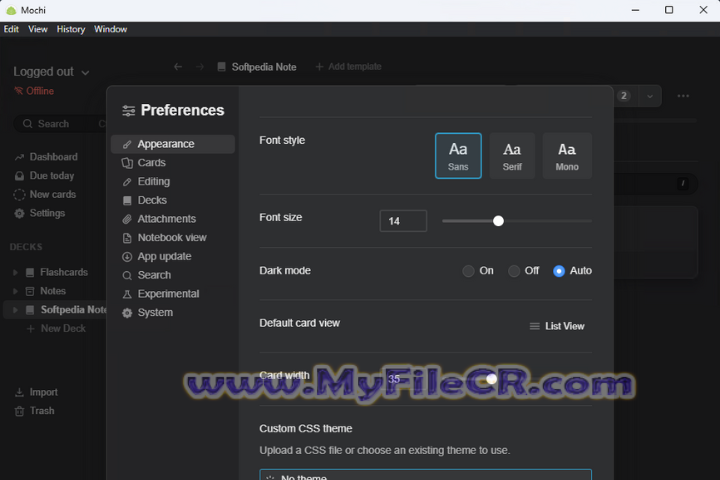Navigate forward with the right arrow
This screenshot has width=720, height=480.
coord(200,67)
